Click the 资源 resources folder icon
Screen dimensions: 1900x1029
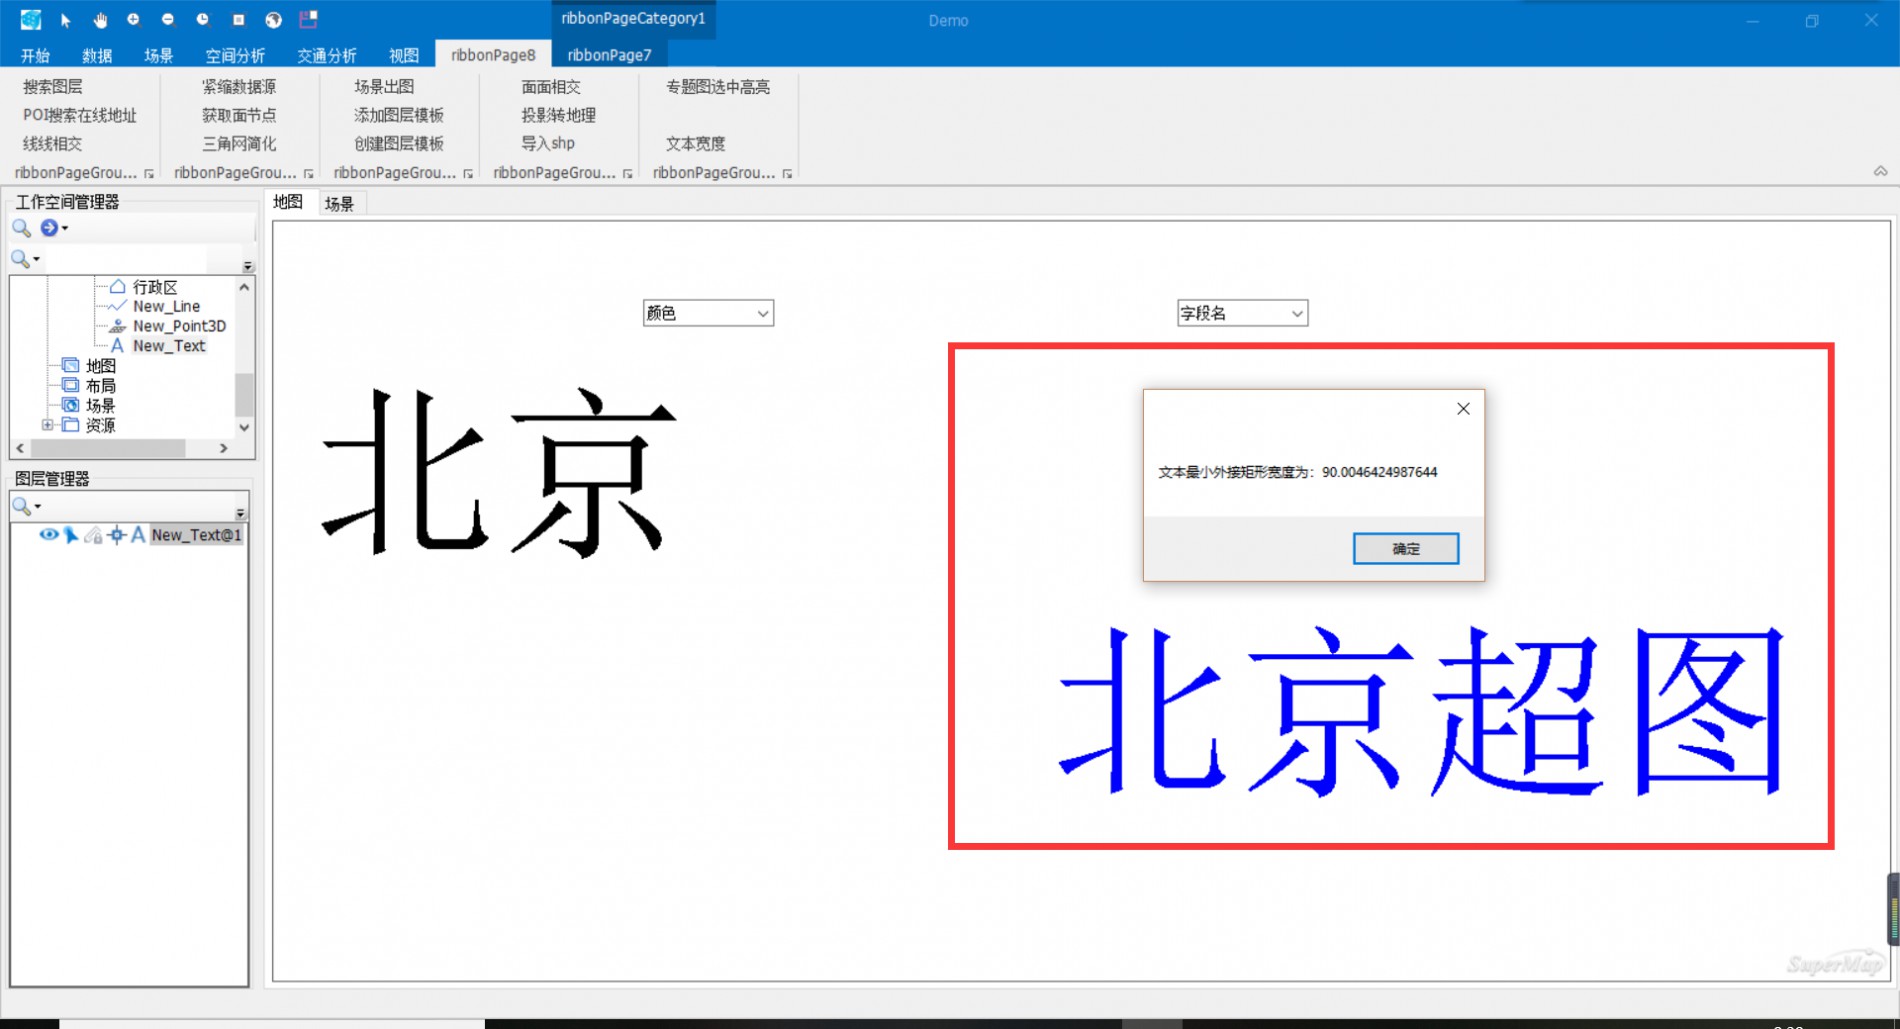(70, 425)
